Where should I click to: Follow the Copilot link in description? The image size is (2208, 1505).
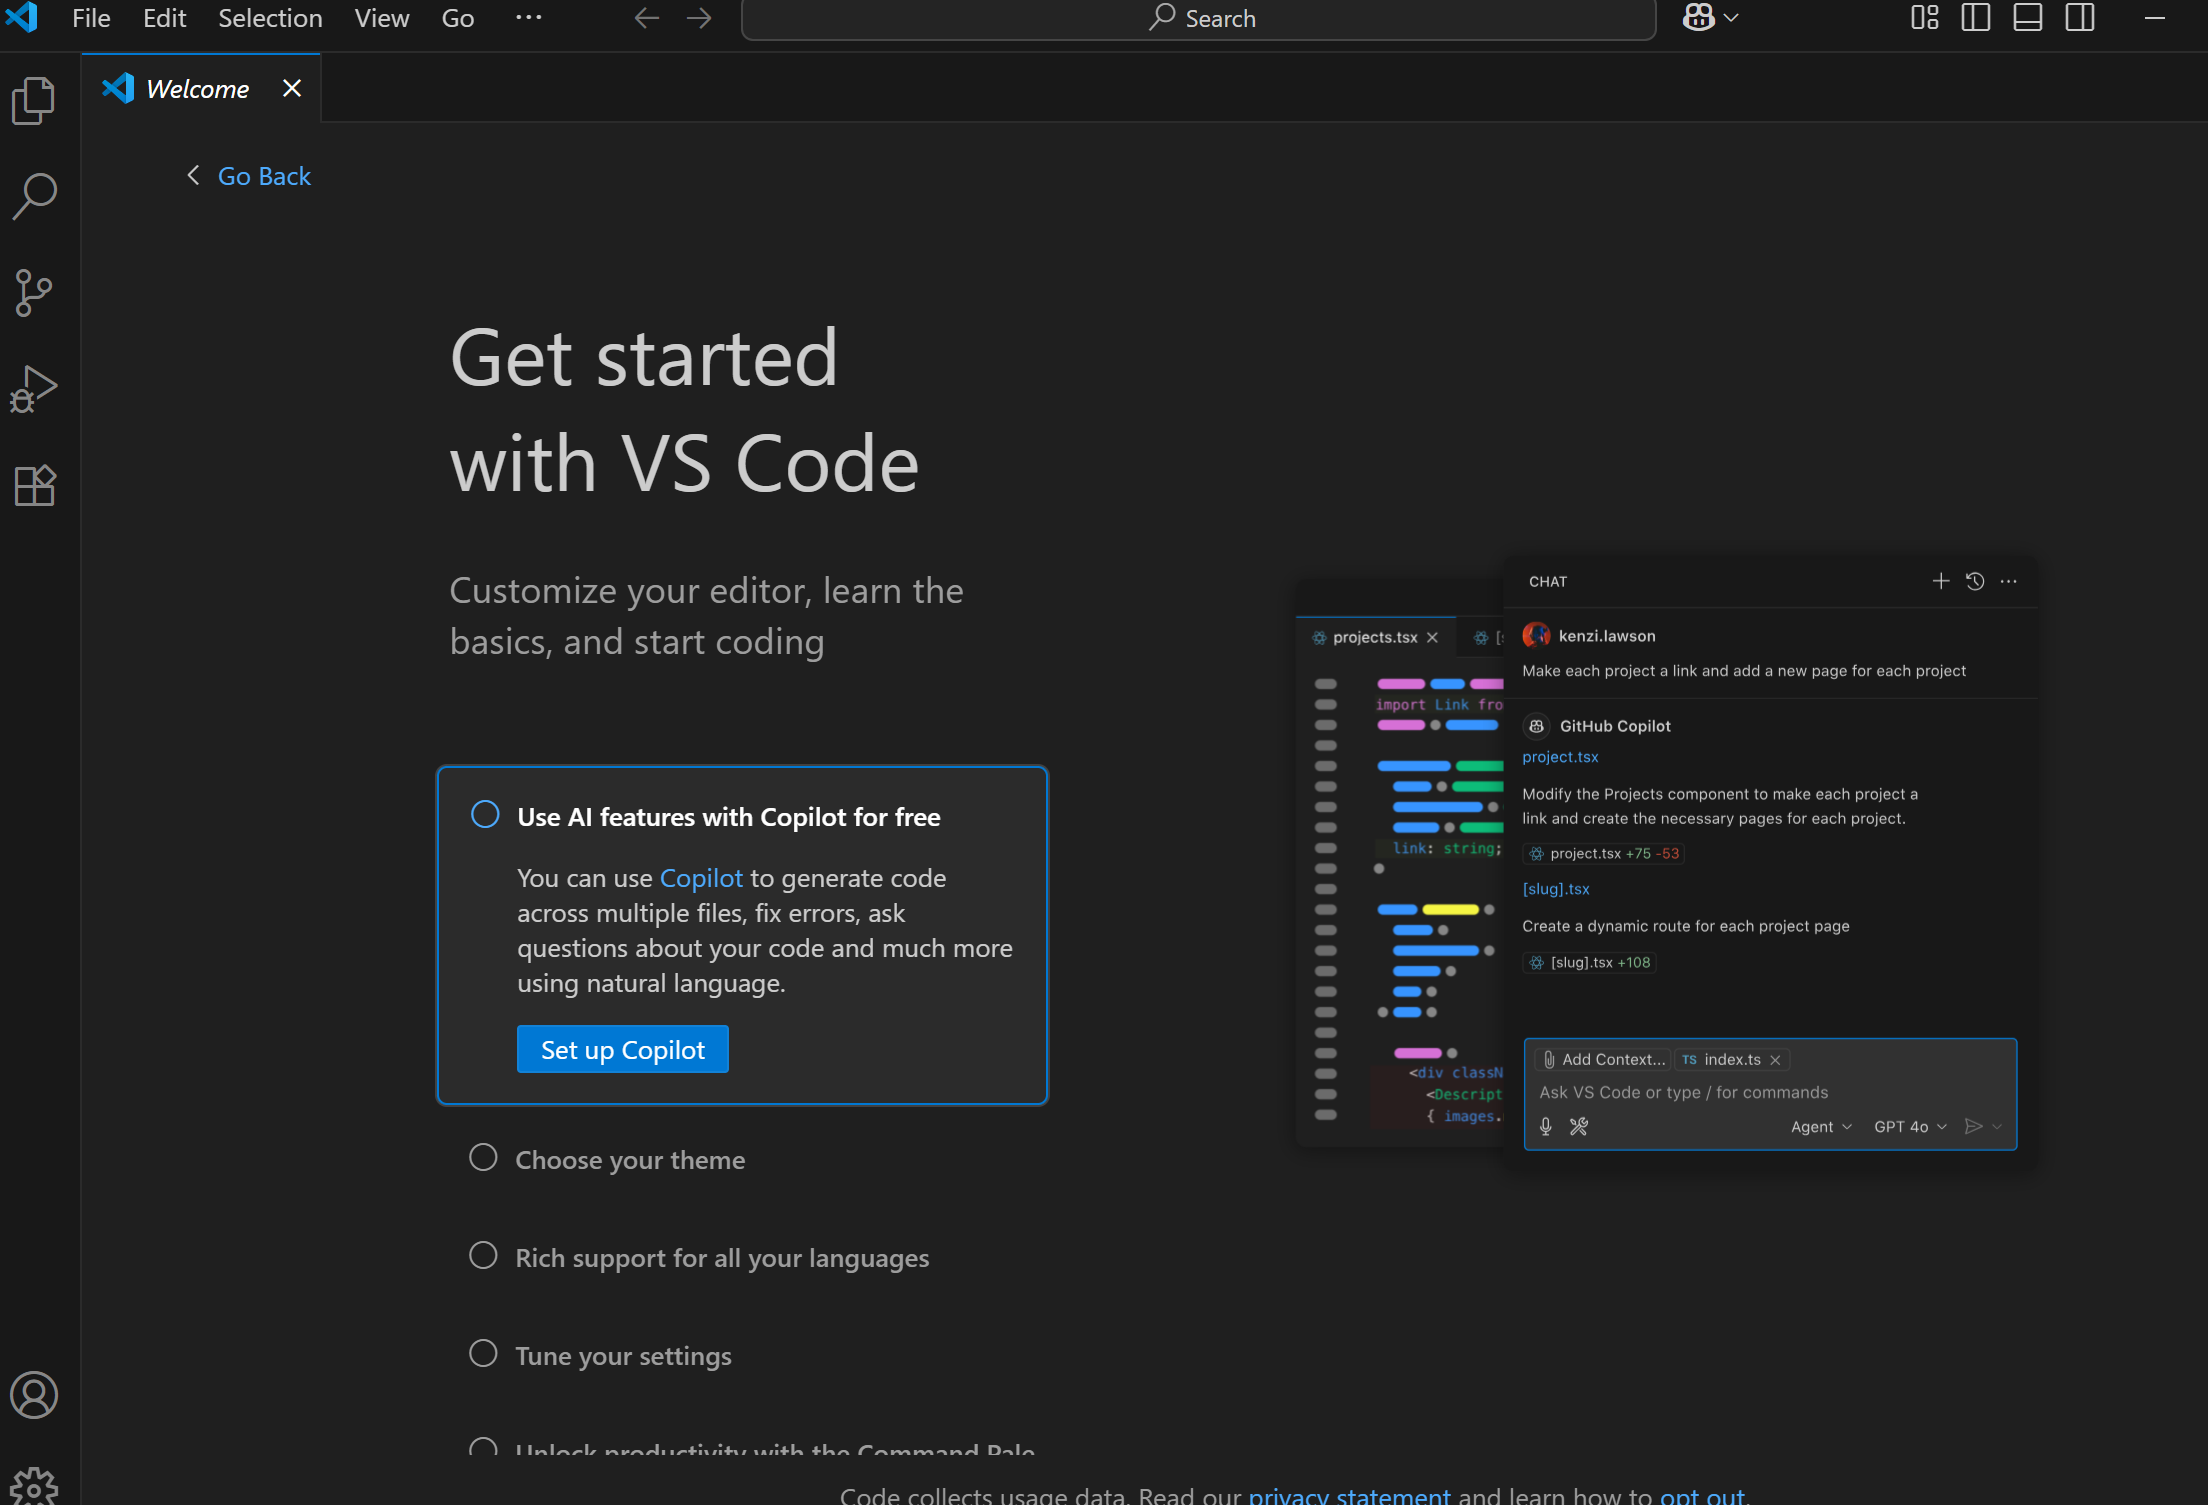(701, 878)
